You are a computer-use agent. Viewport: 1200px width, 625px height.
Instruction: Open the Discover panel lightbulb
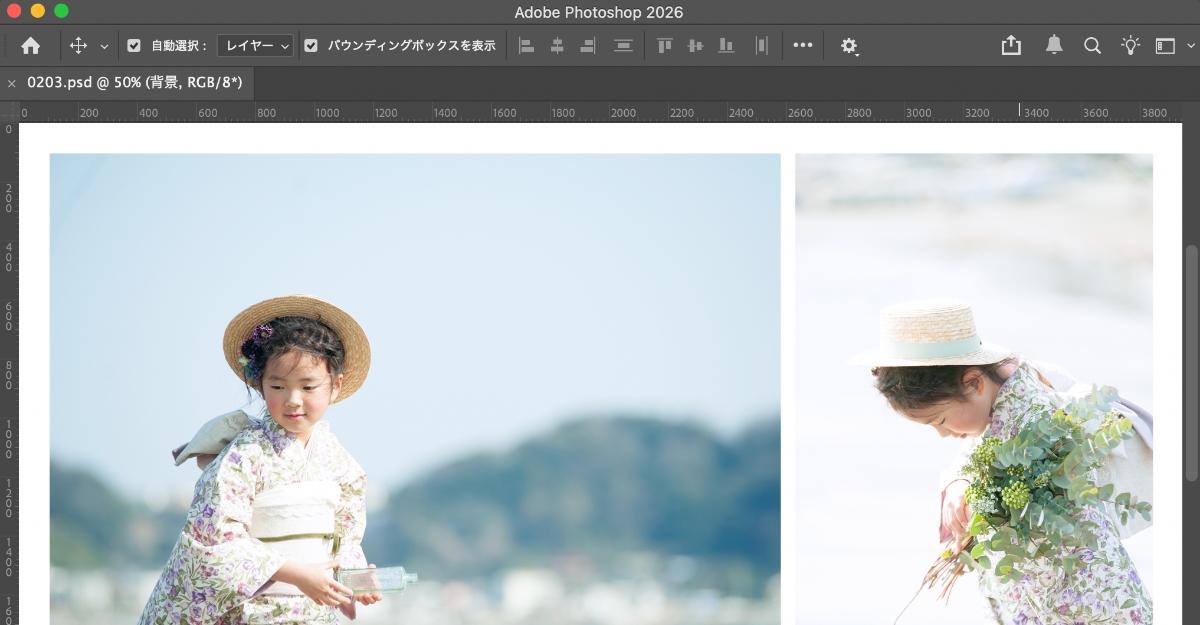pos(1130,45)
